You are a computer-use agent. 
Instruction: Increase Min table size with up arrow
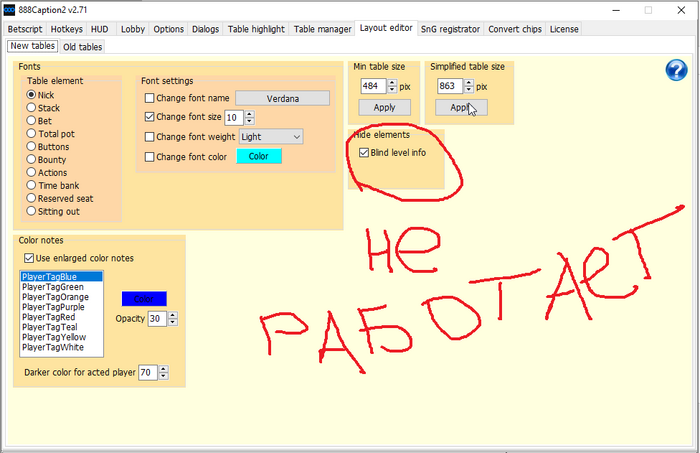coord(392,82)
